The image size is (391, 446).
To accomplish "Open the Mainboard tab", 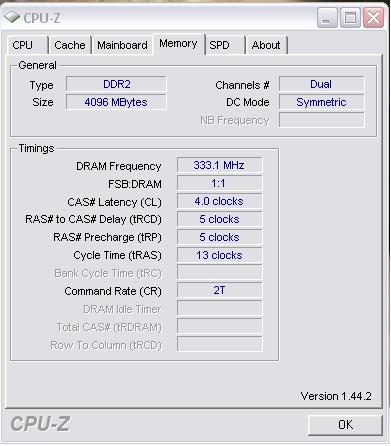I will pos(122,45).
